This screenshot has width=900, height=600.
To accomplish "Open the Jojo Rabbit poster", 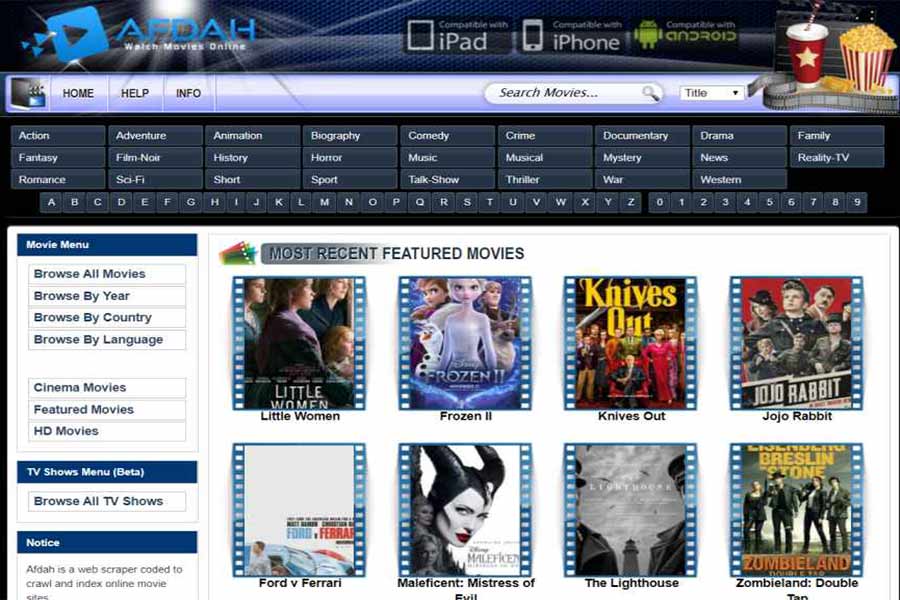I will click(x=797, y=343).
